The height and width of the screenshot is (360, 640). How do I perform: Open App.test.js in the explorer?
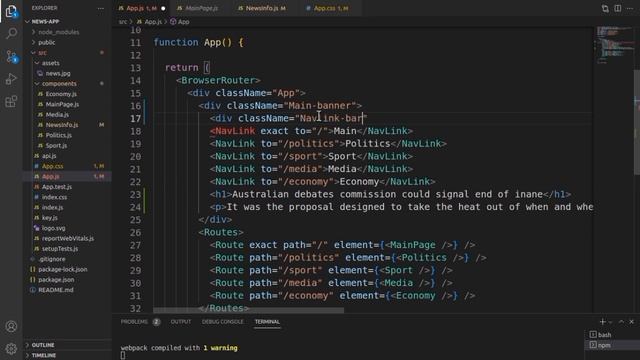pos(57,187)
